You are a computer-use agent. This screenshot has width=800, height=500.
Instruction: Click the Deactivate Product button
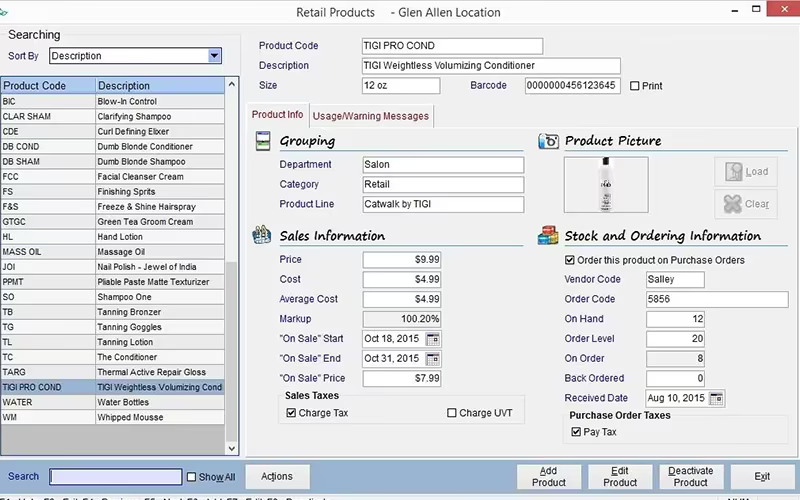(x=691, y=477)
